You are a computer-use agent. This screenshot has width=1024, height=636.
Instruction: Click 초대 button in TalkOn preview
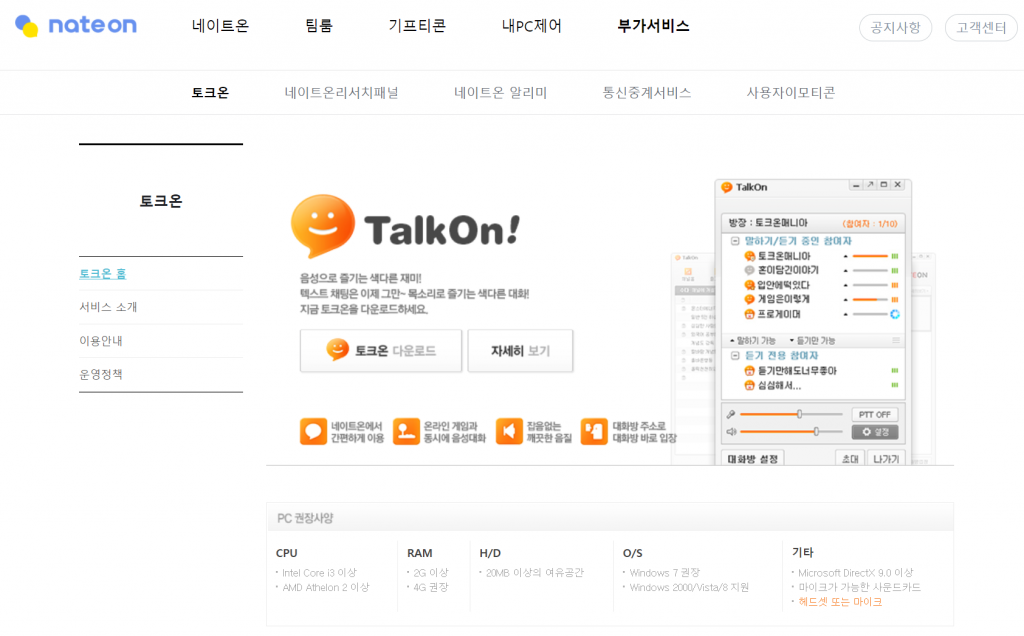pyautogui.click(x=850, y=458)
